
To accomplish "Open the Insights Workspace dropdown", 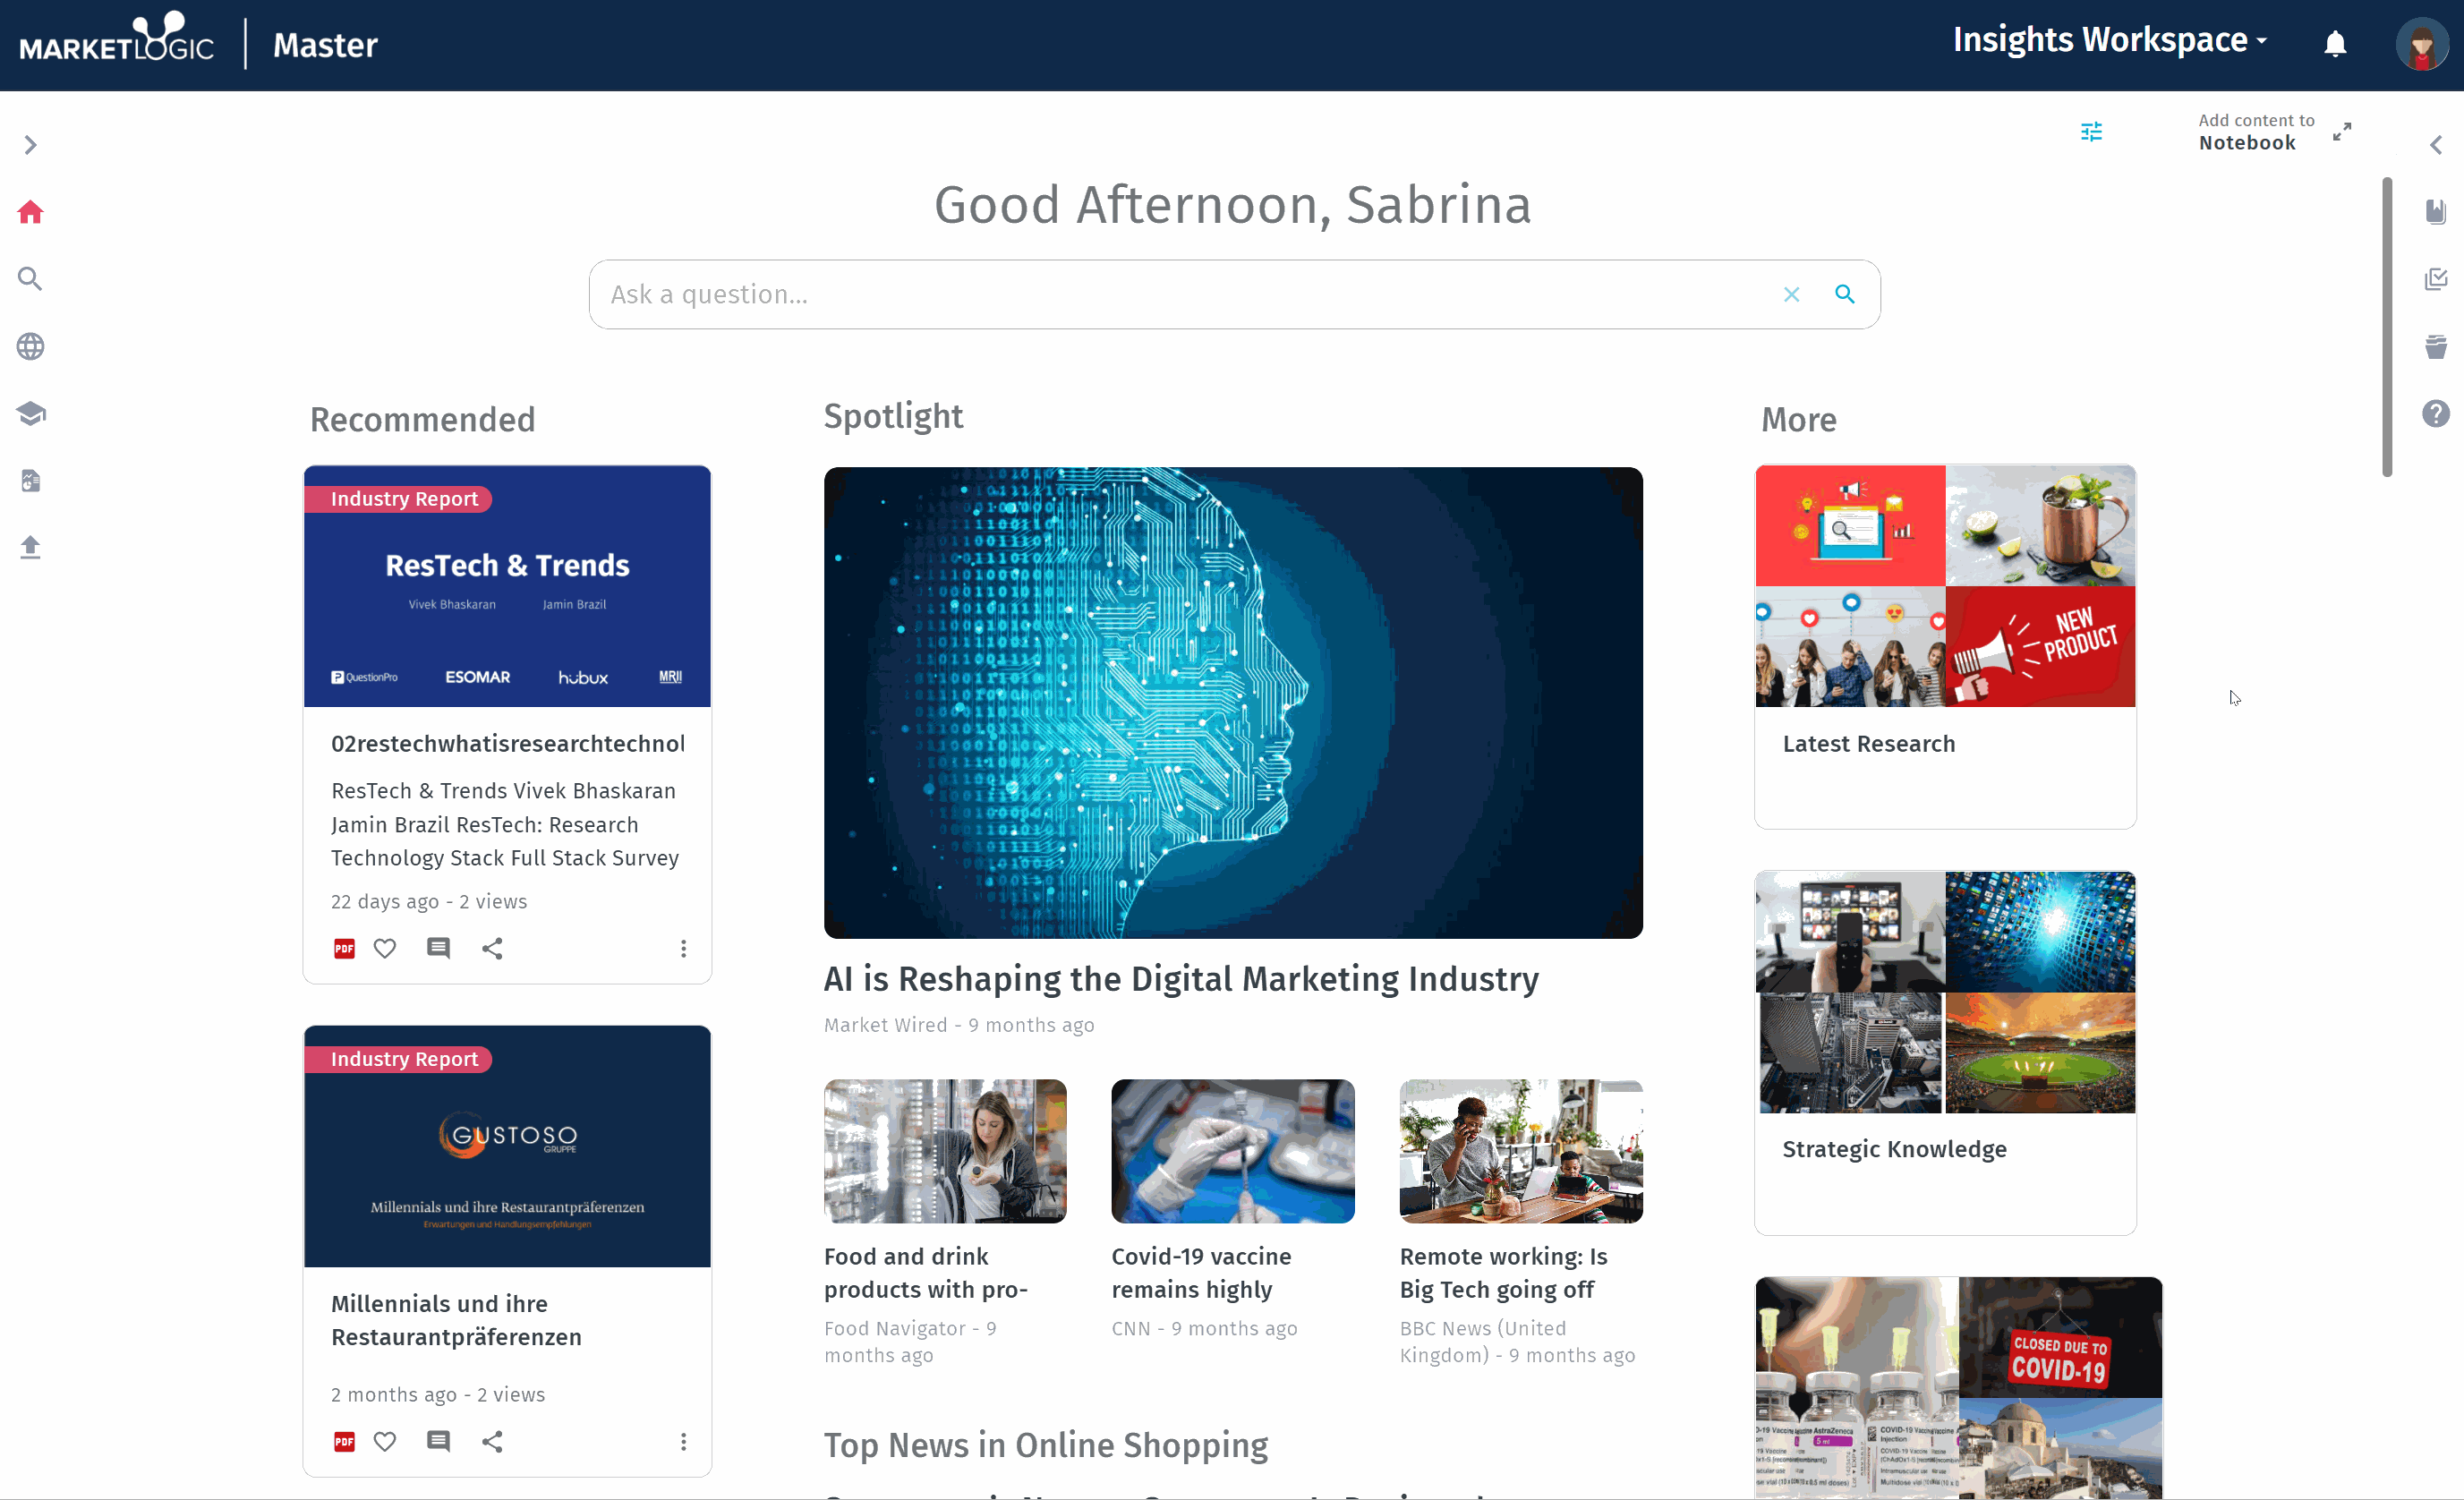I will [2109, 40].
